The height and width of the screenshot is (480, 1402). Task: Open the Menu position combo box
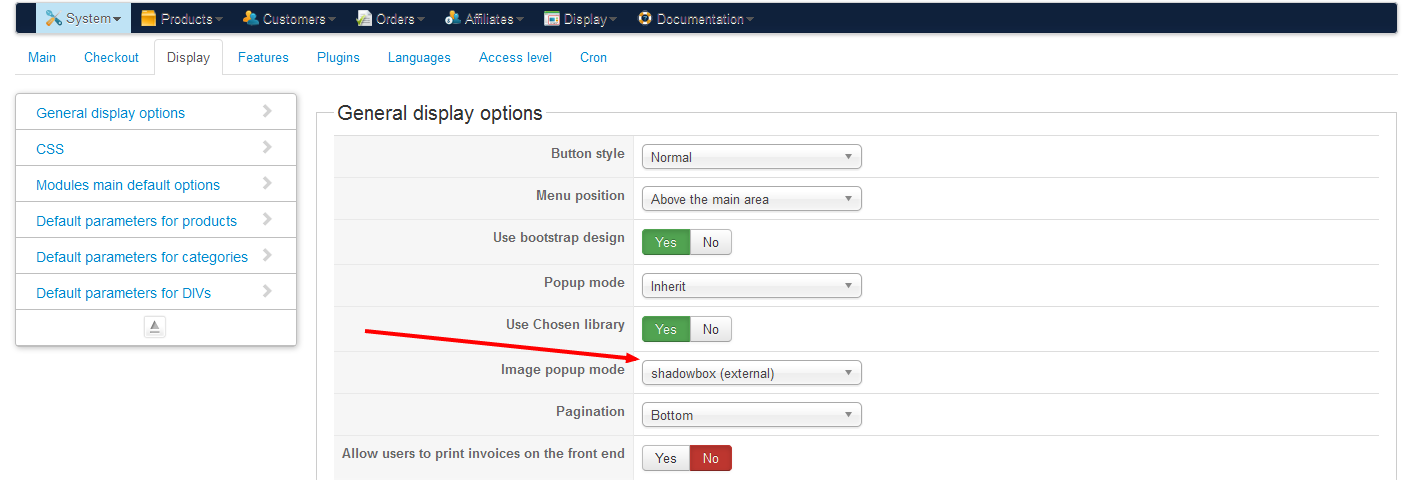(x=751, y=199)
